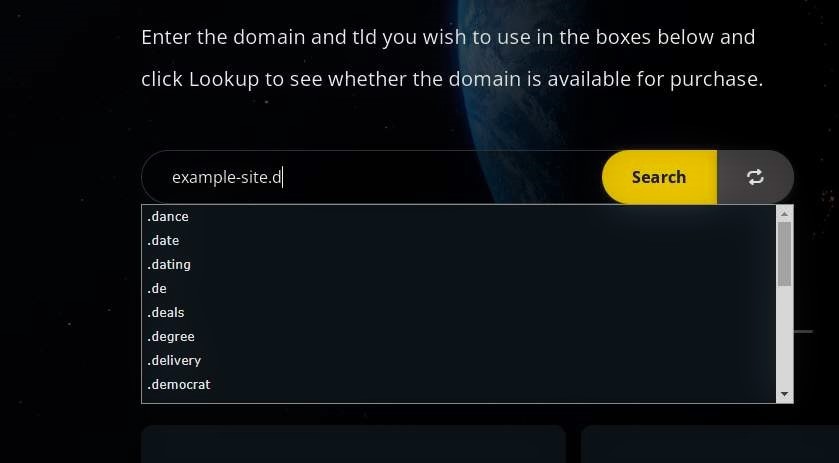Click the dark right card below the list

[710, 444]
